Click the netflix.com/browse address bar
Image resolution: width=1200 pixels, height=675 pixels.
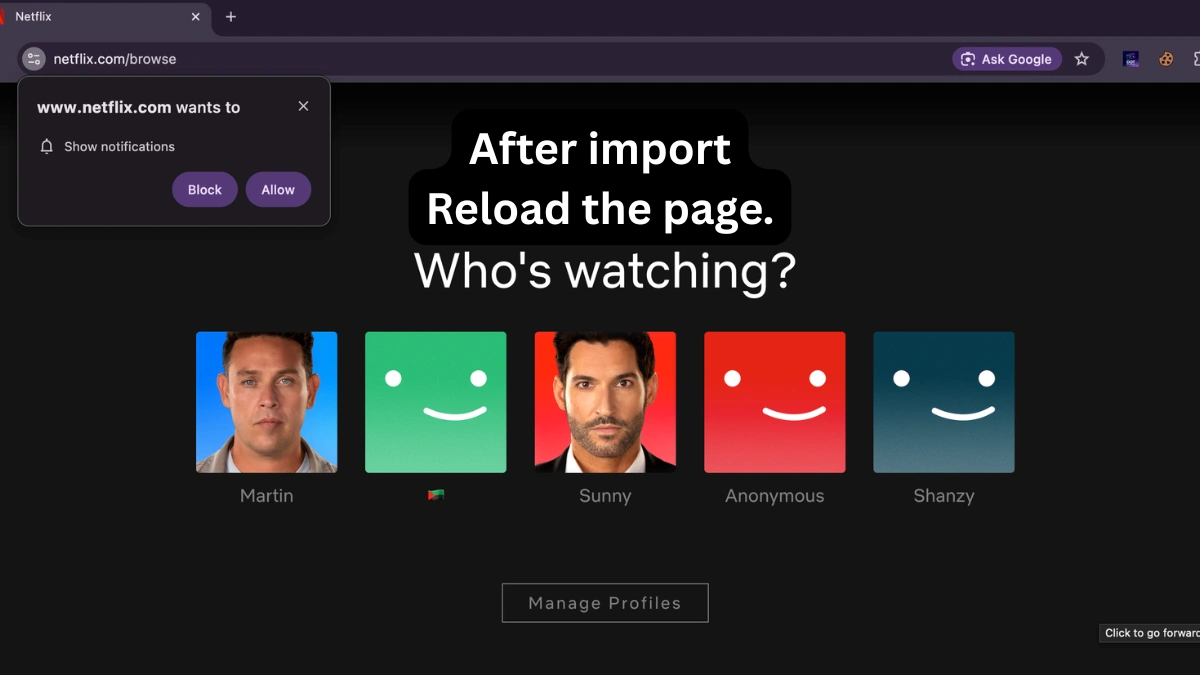coord(500,59)
